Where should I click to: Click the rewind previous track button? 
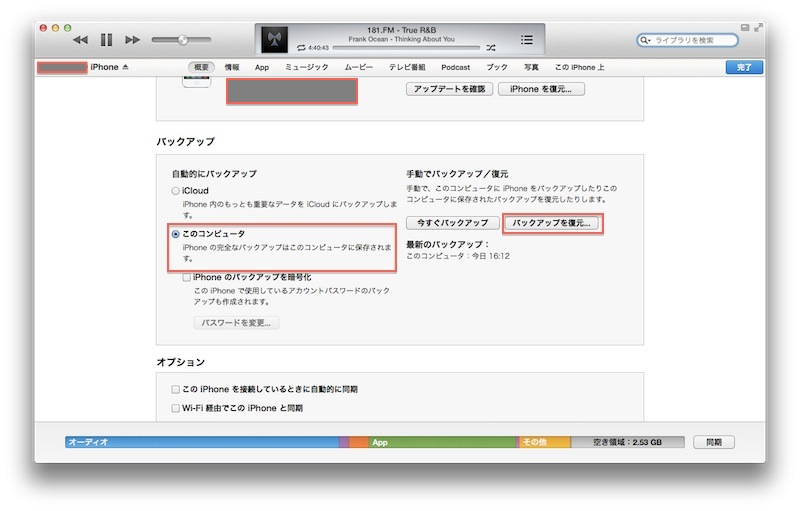click(81, 40)
